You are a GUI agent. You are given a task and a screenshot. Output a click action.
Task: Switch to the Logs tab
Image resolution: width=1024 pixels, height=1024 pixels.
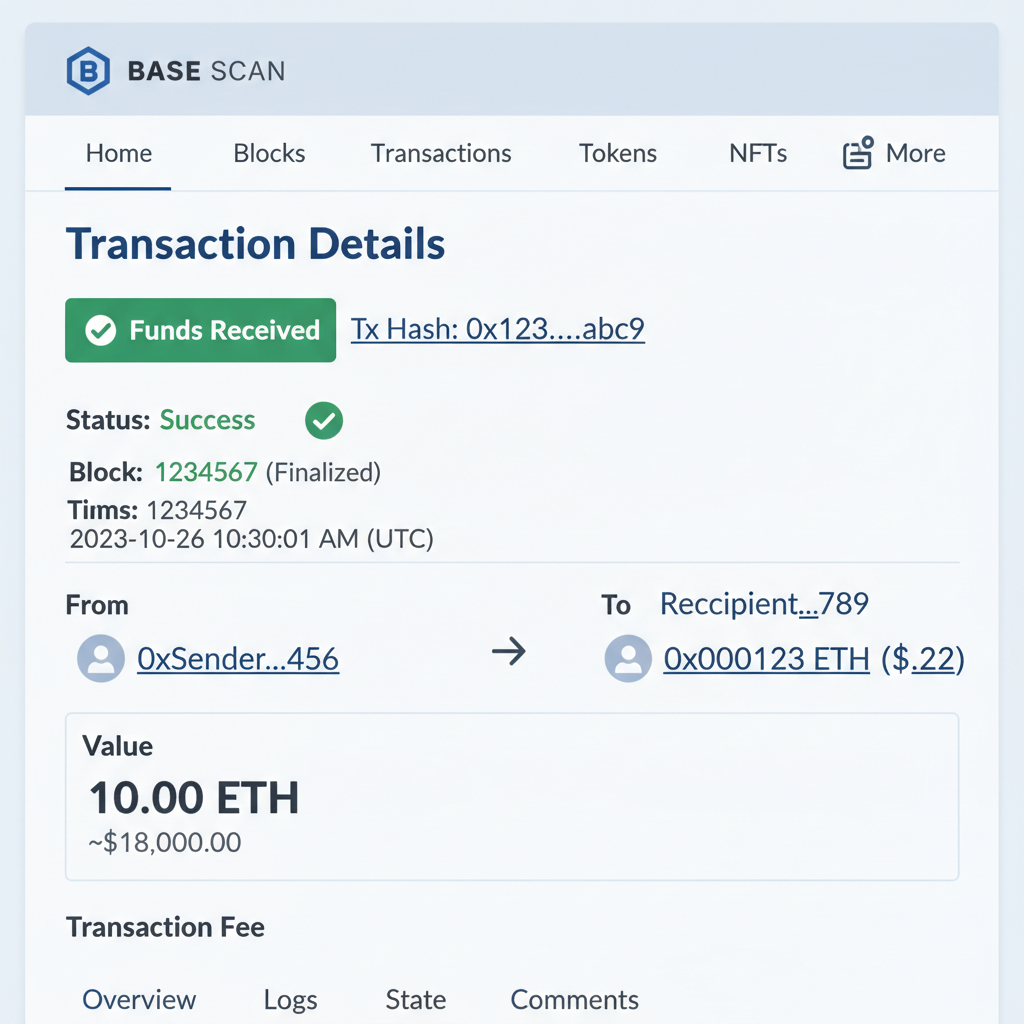(x=290, y=999)
